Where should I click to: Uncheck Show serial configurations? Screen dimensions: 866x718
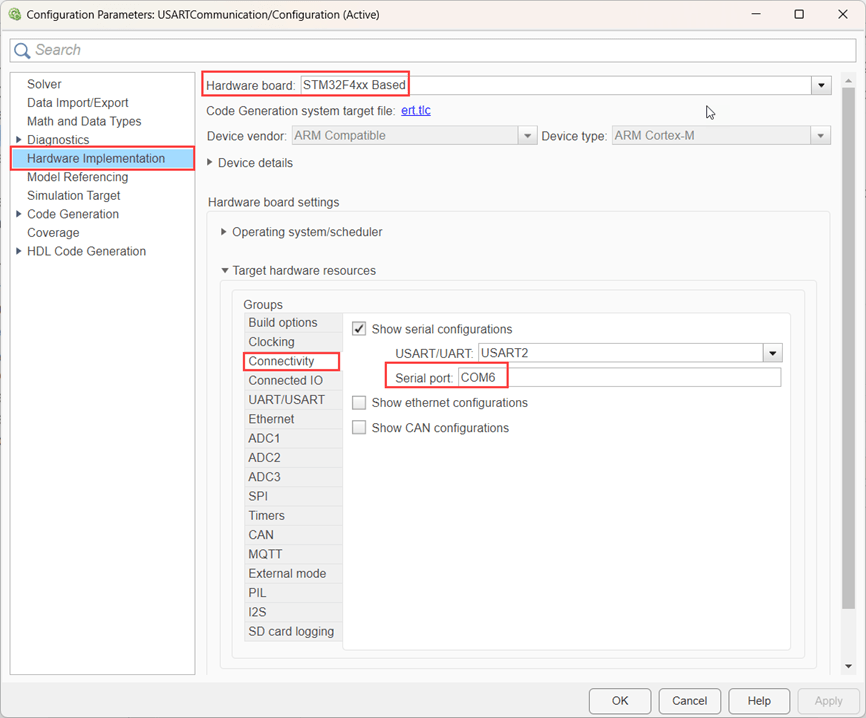(359, 329)
